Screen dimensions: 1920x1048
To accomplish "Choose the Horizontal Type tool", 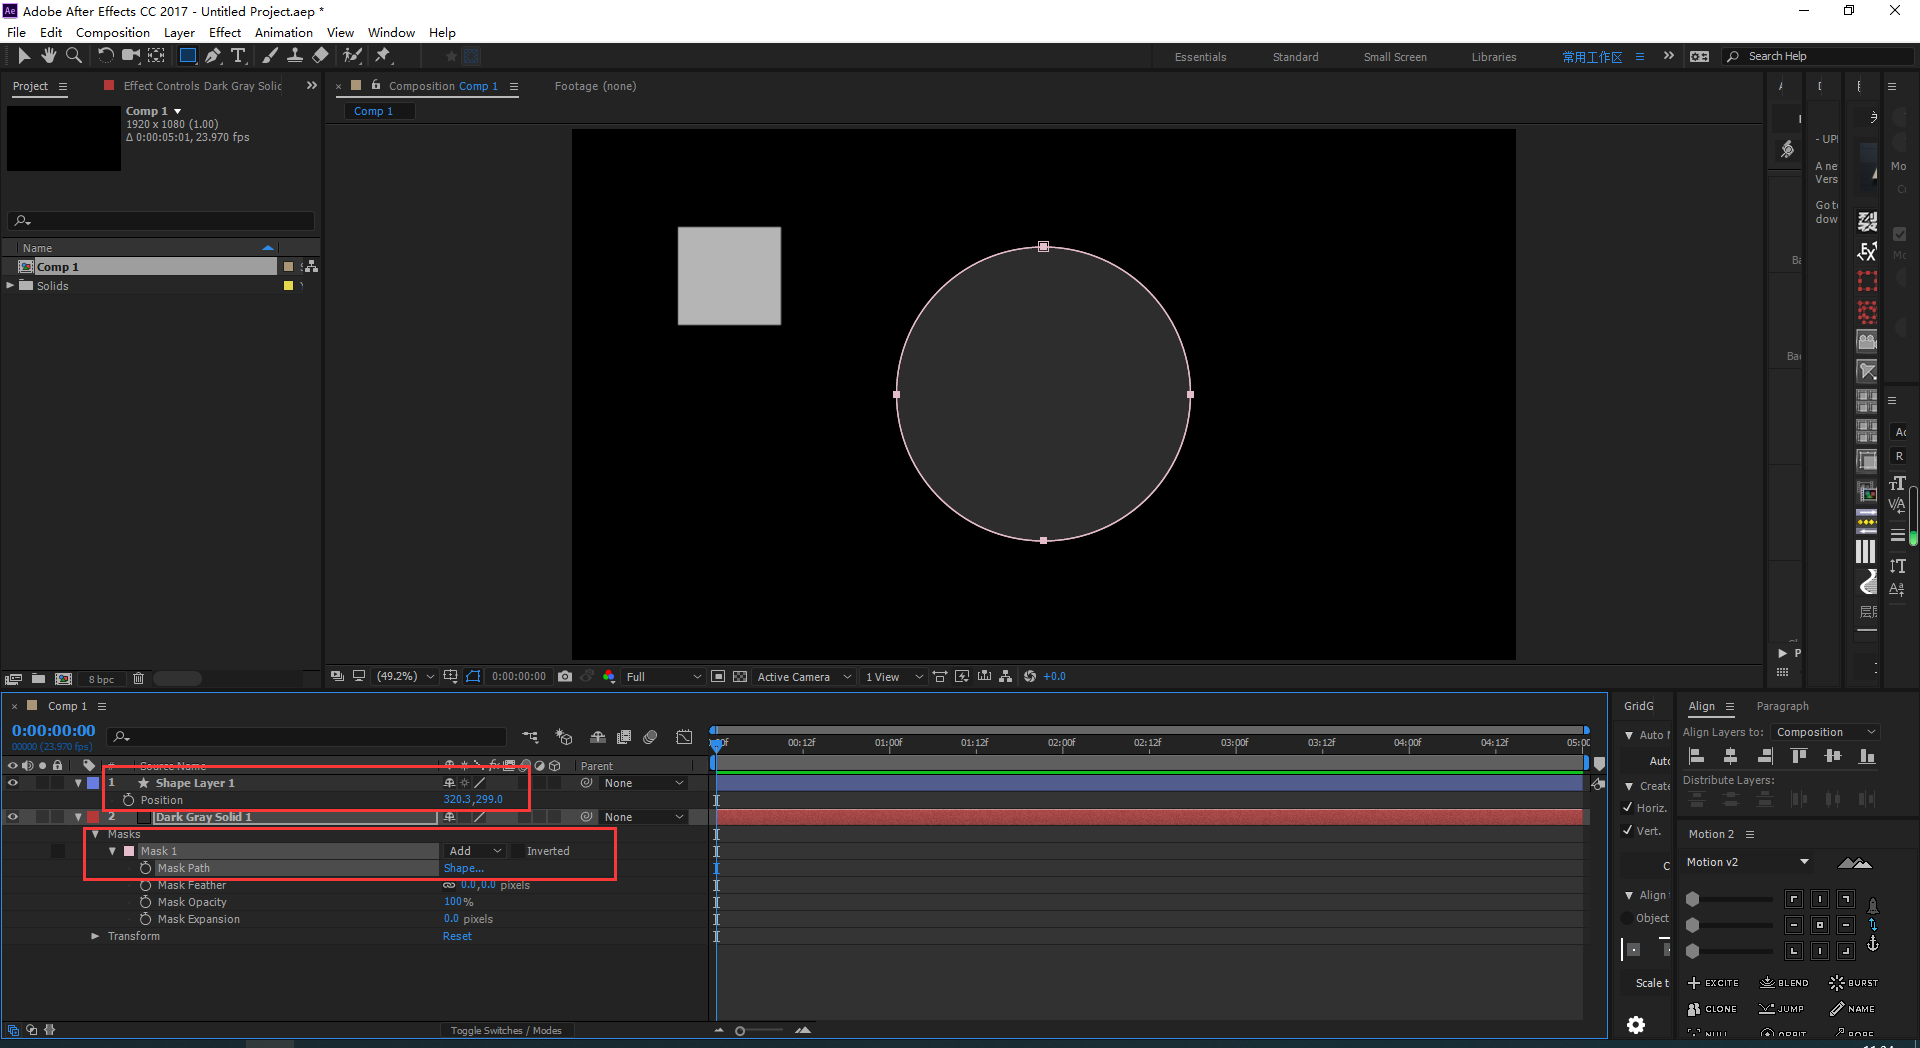I will tap(238, 56).
